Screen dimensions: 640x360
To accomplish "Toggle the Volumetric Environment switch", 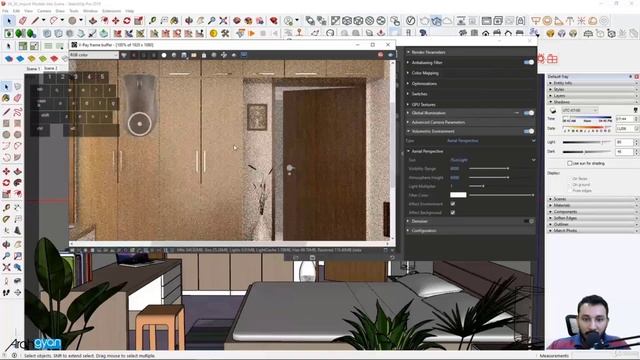I will (529, 131).
